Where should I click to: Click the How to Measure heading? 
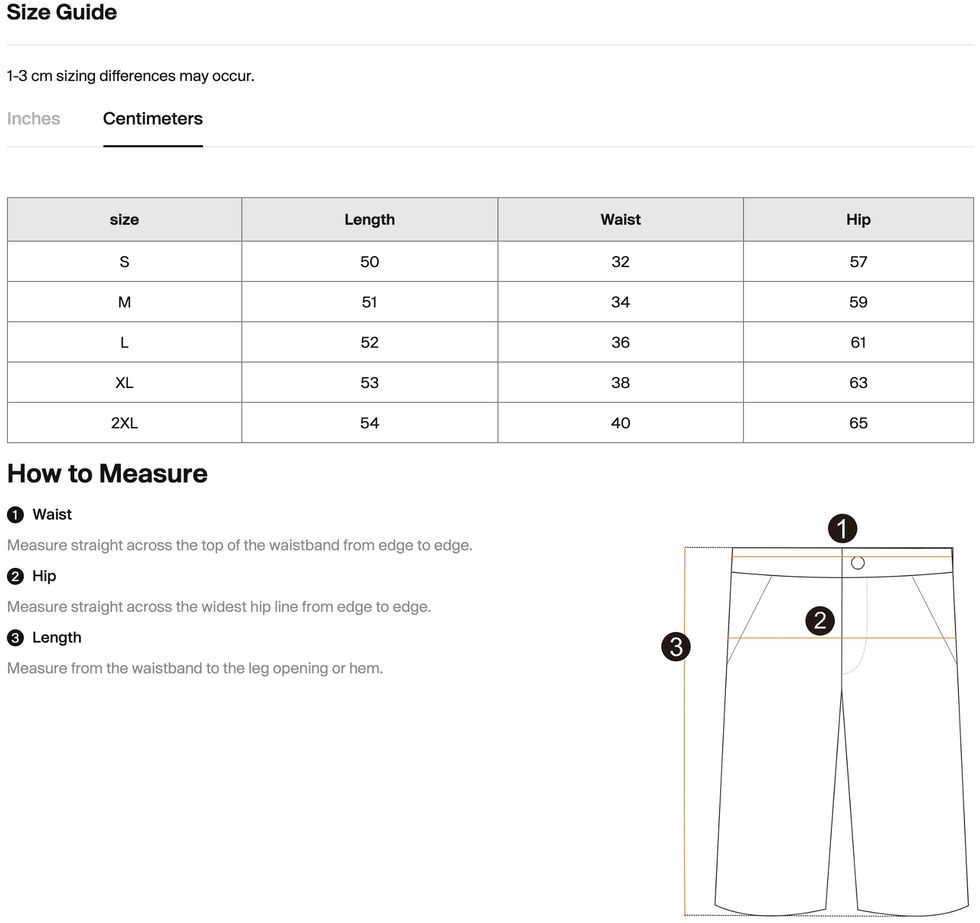coord(107,474)
